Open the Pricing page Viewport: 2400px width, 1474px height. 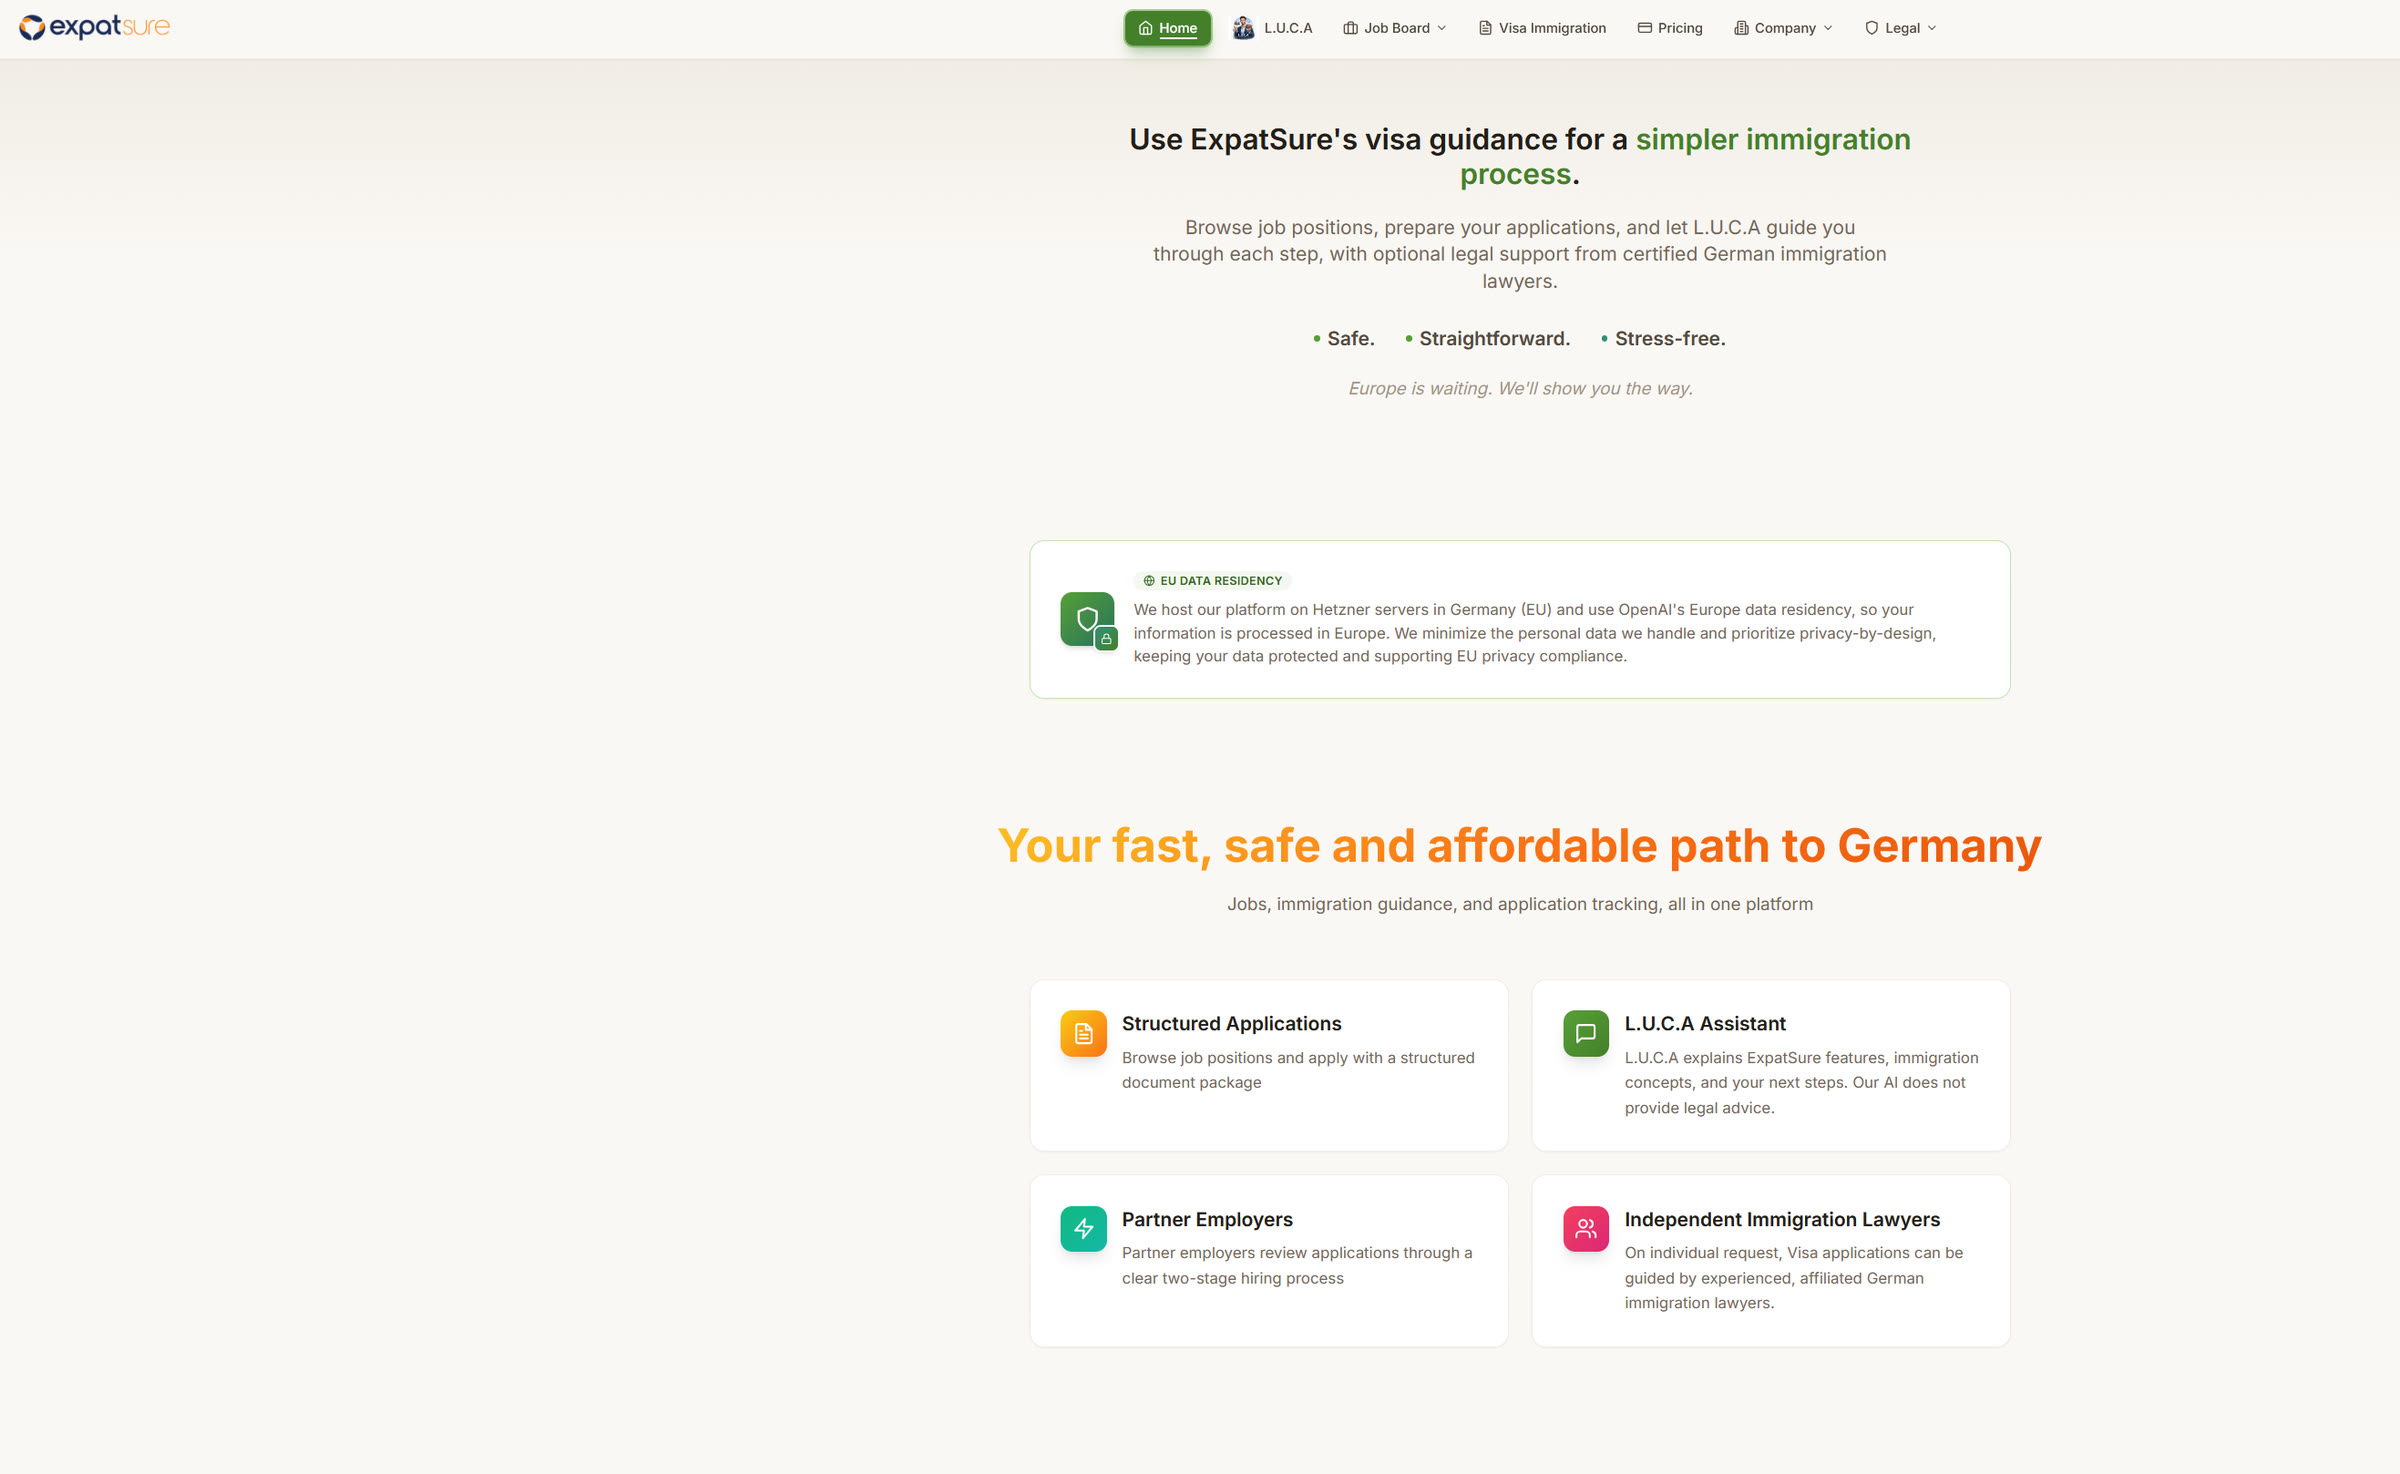click(x=1669, y=28)
